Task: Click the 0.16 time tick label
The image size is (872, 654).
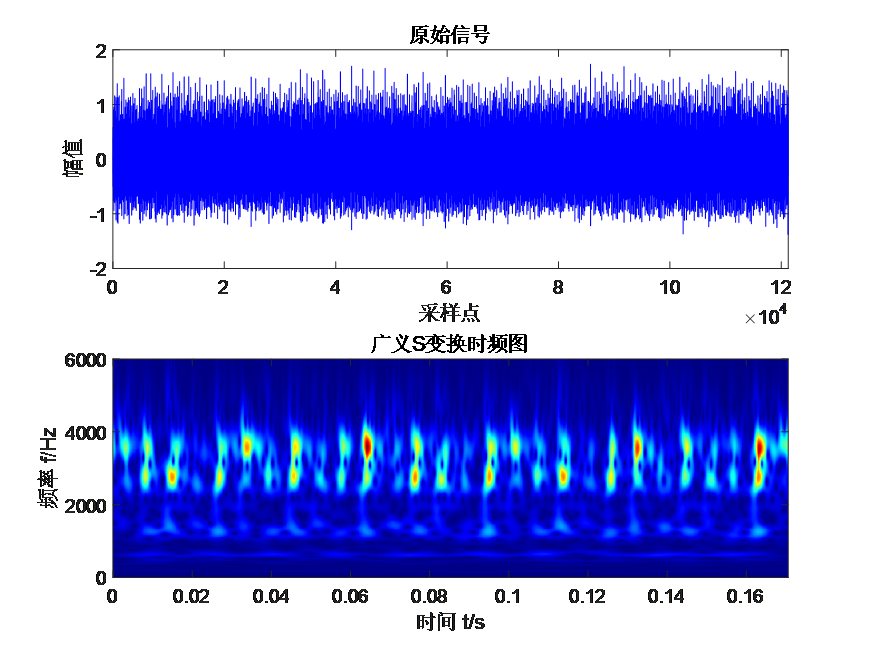Action: [745, 597]
